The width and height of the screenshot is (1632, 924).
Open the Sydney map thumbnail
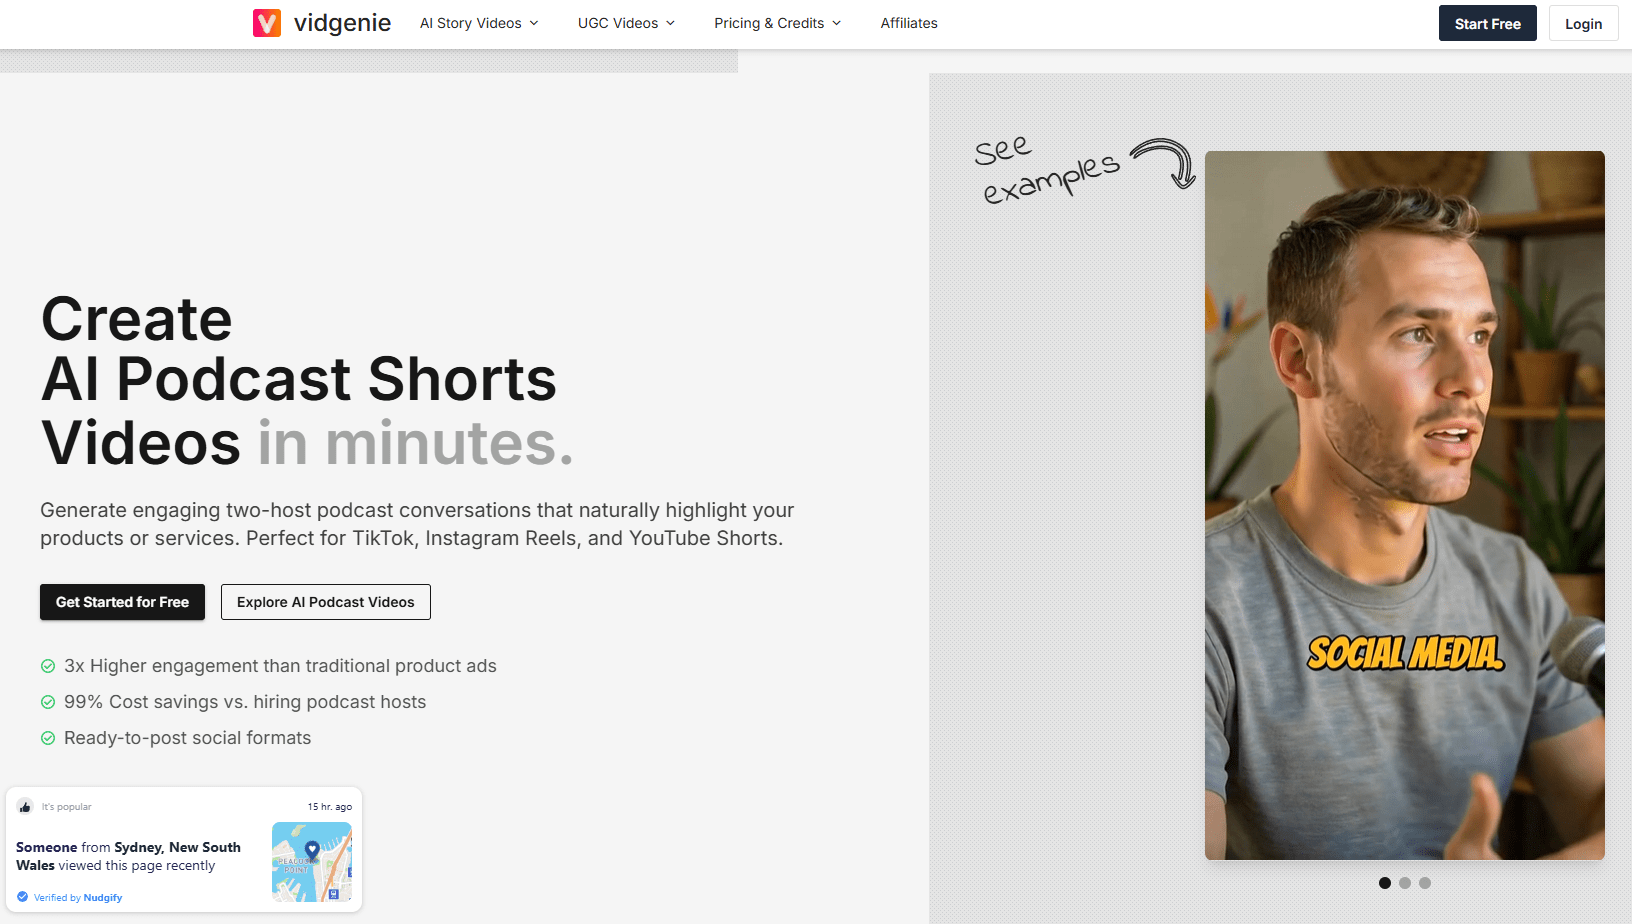pos(311,861)
